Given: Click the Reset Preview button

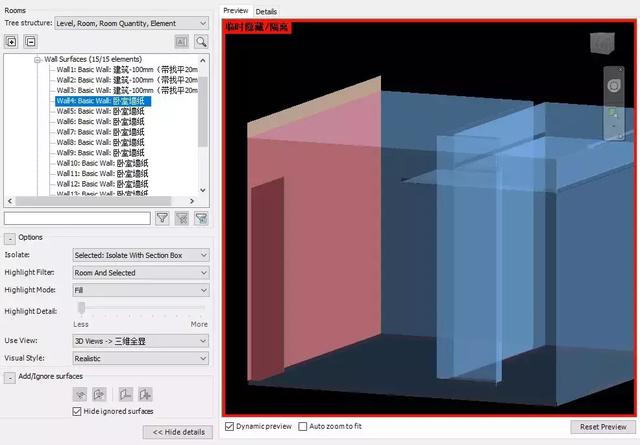Looking at the screenshot, I should (x=603, y=427).
